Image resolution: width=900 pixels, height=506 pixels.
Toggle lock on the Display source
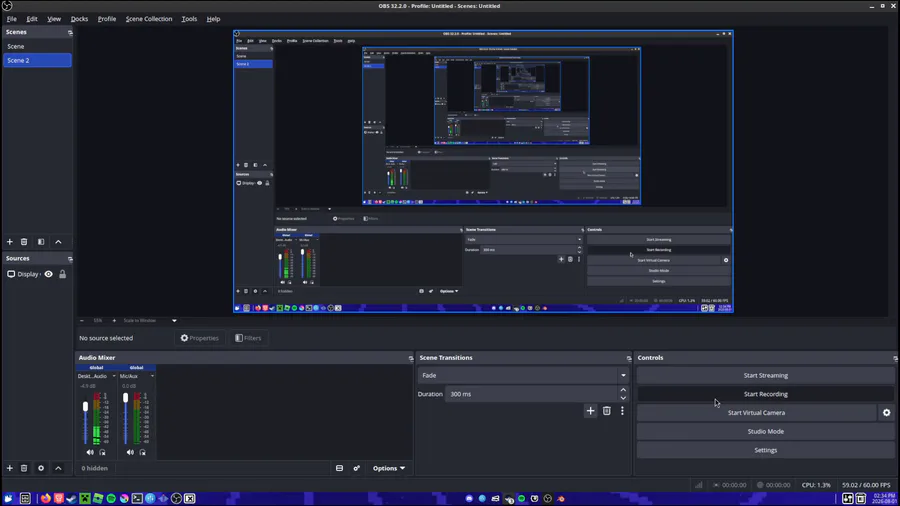pos(63,274)
